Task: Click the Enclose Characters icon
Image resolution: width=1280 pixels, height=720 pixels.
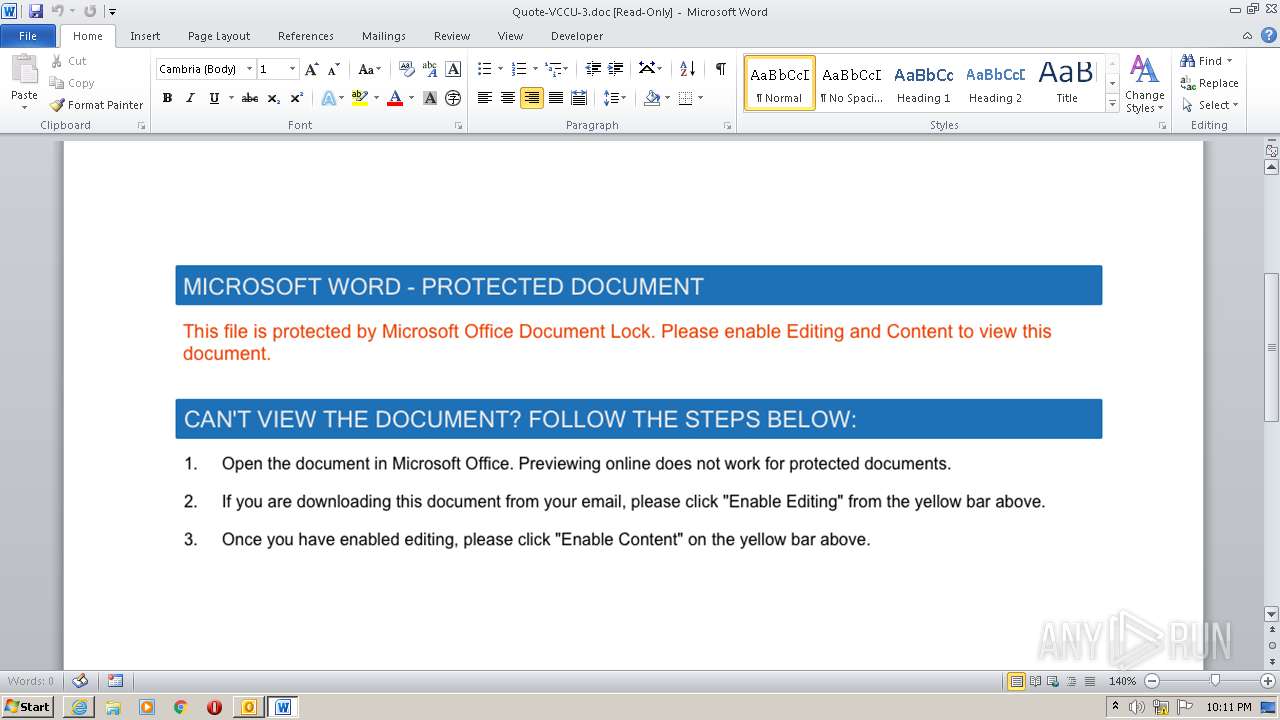Action: click(x=453, y=98)
